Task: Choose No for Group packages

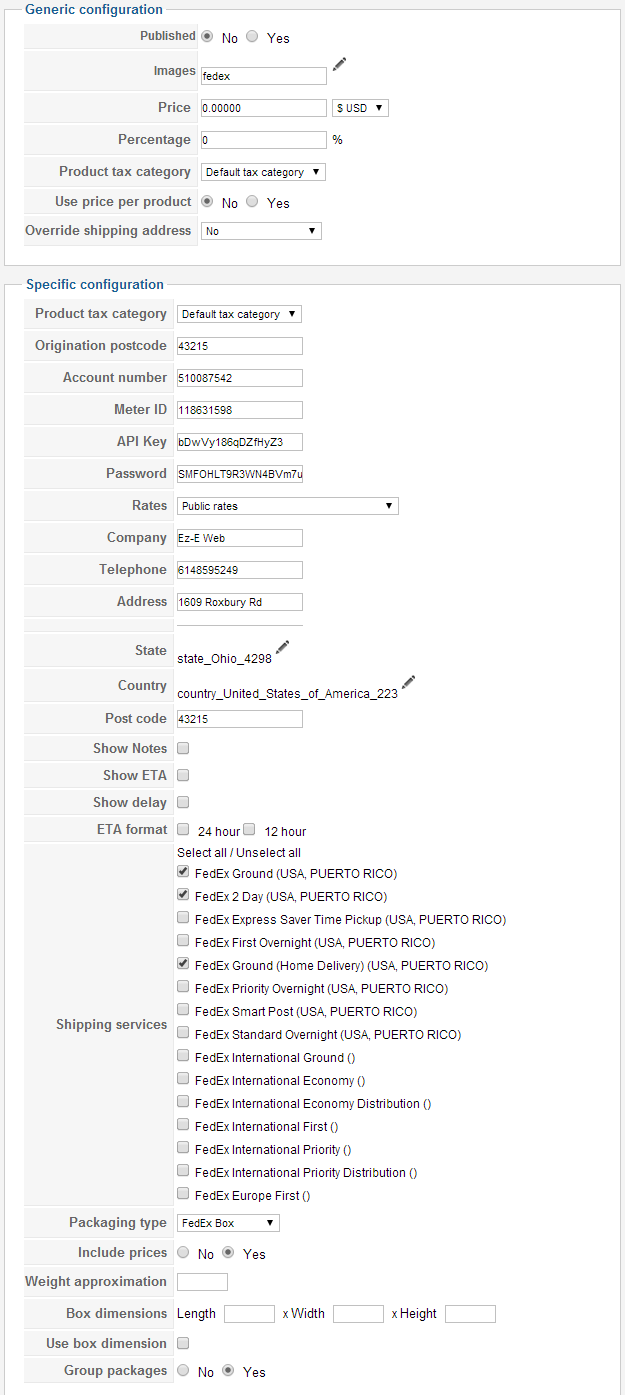Action: point(183,1371)
